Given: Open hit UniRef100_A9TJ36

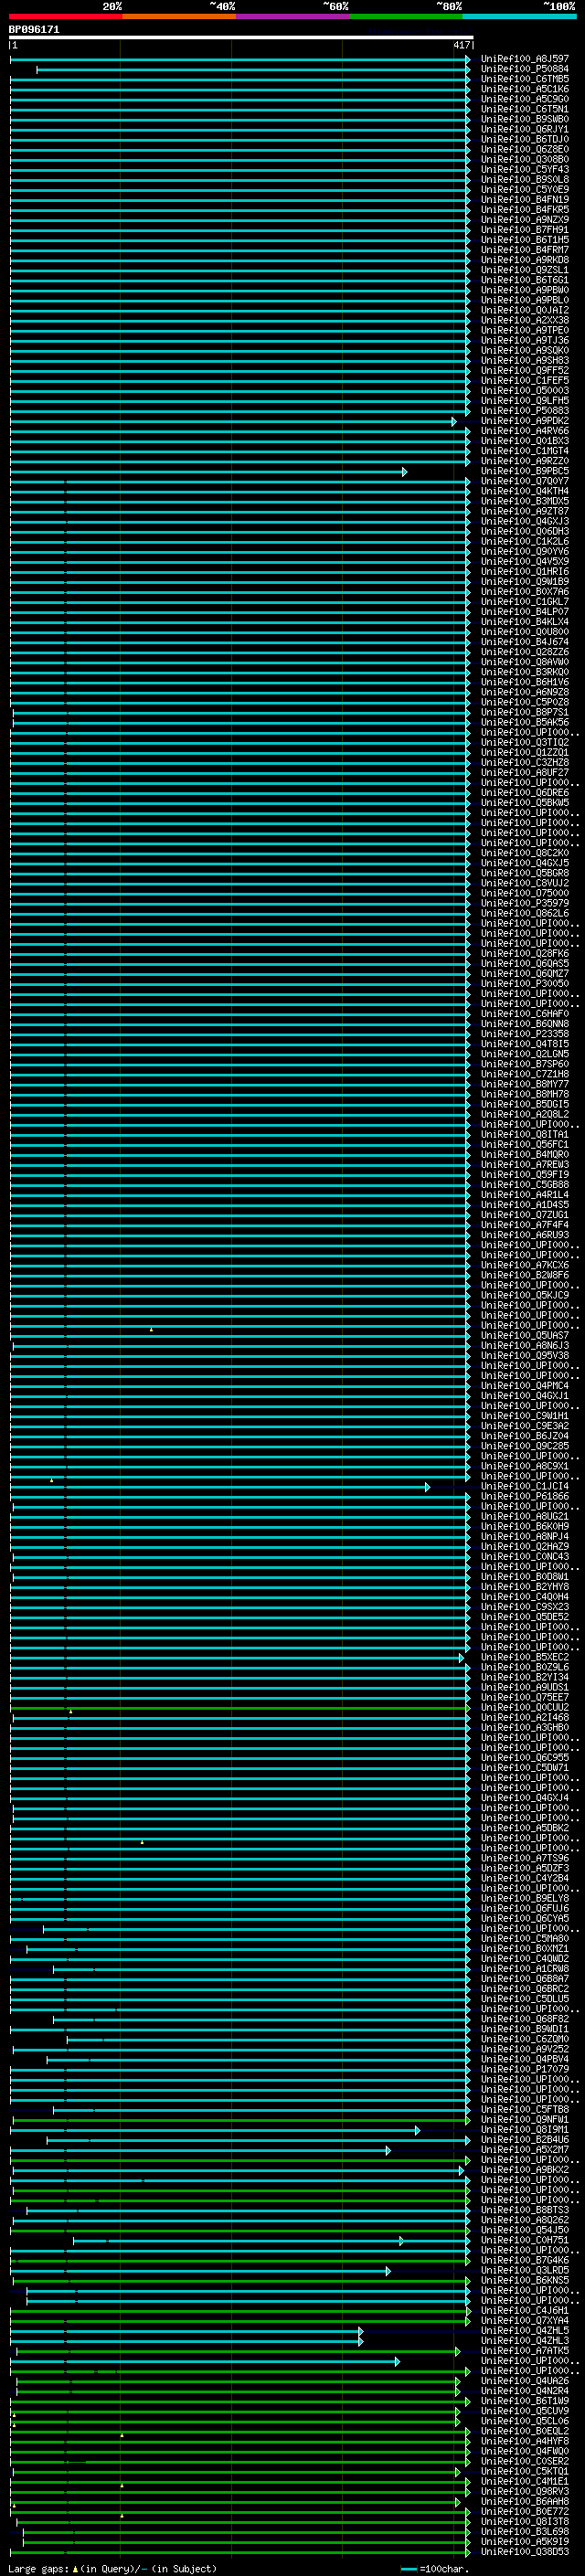Looking at the screenshot, I should [524, 340].
